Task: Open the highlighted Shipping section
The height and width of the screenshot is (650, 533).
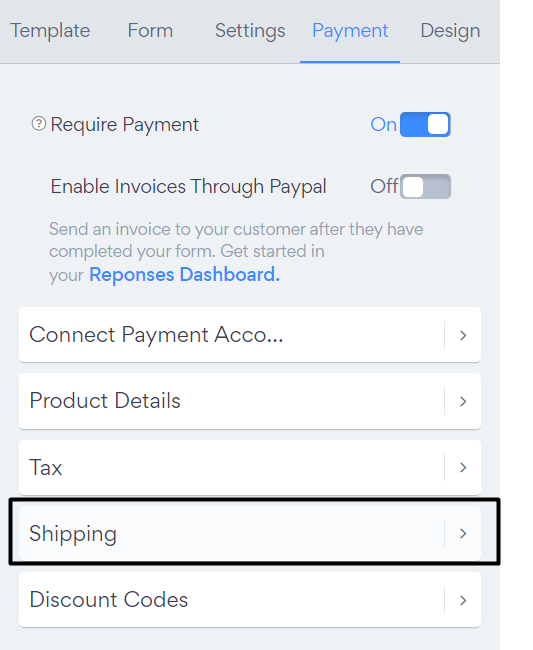Action: (250, 533)
